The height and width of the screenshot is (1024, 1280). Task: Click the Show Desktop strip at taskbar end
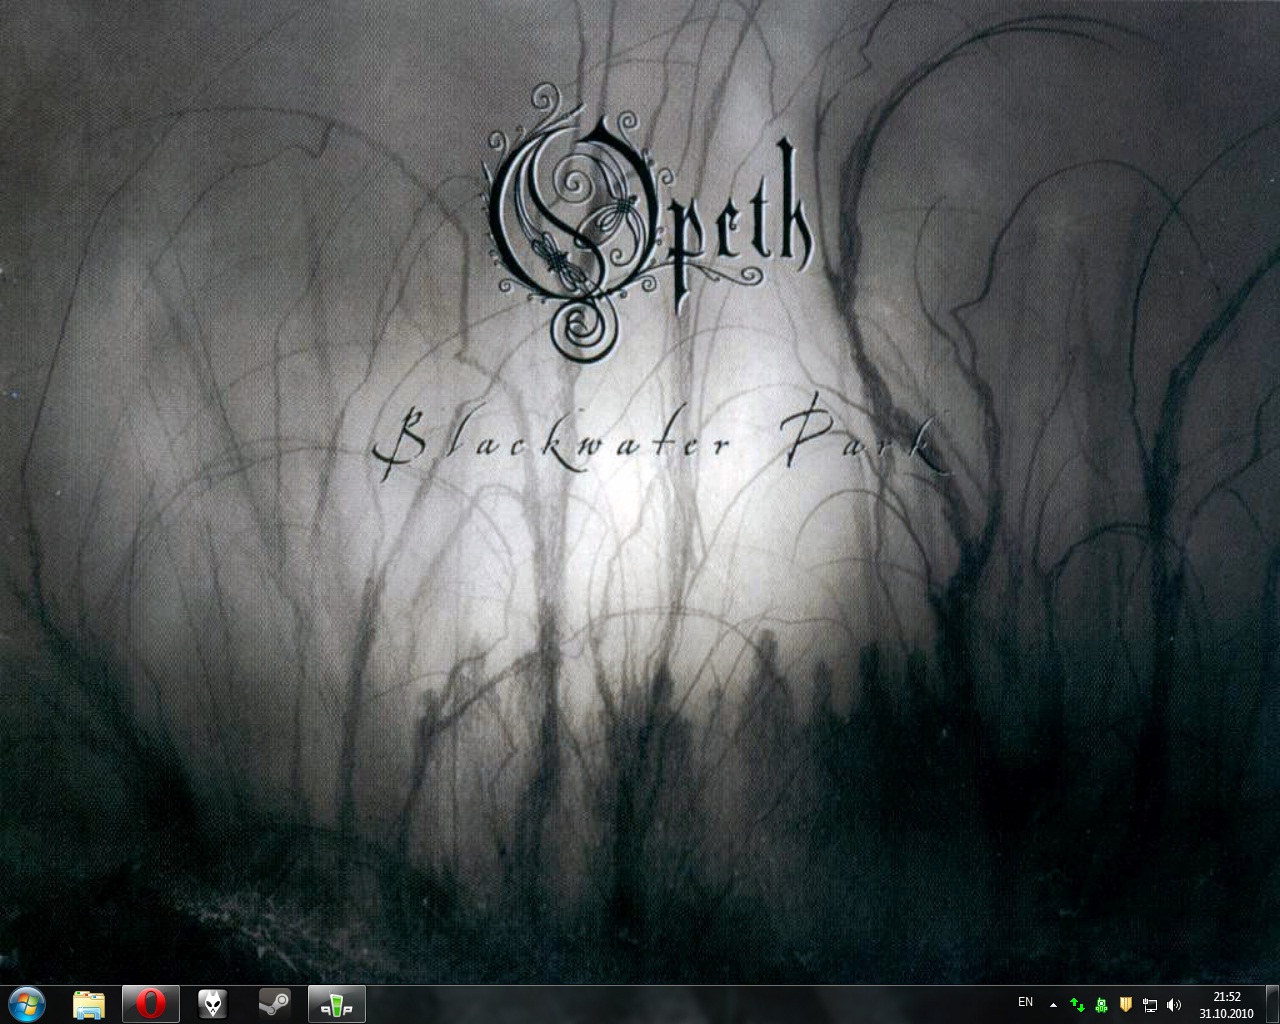coord(1273,1004)
